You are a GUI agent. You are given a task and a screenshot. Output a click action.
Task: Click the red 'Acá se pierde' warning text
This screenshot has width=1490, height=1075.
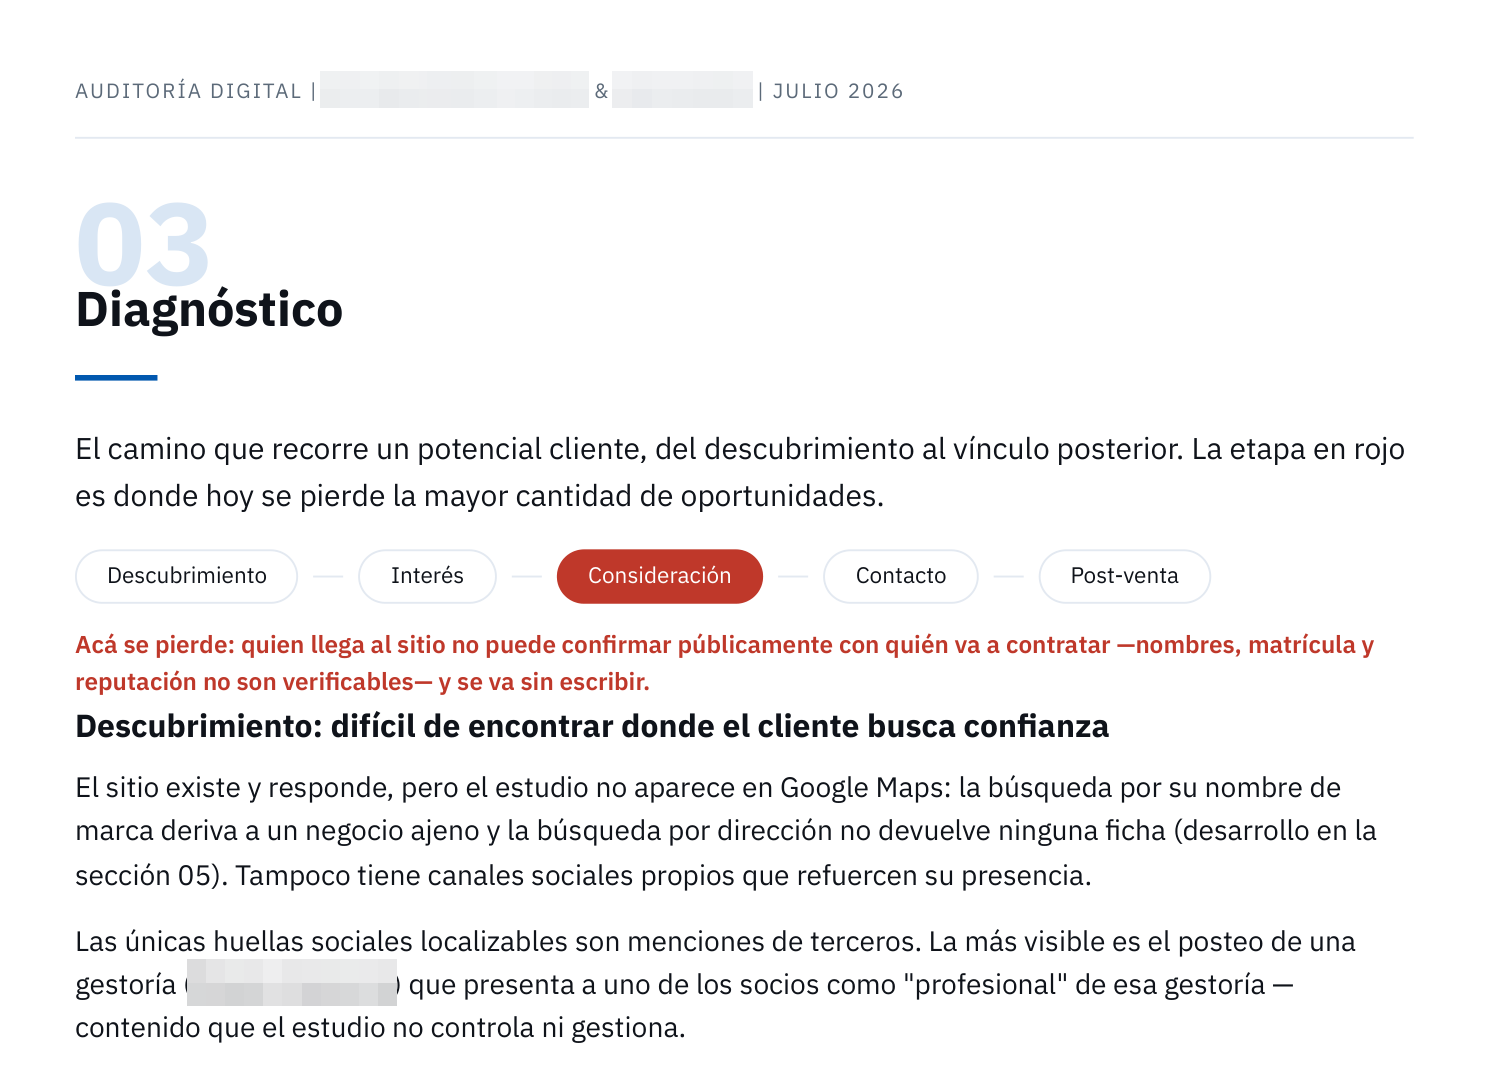coord(725,663)
